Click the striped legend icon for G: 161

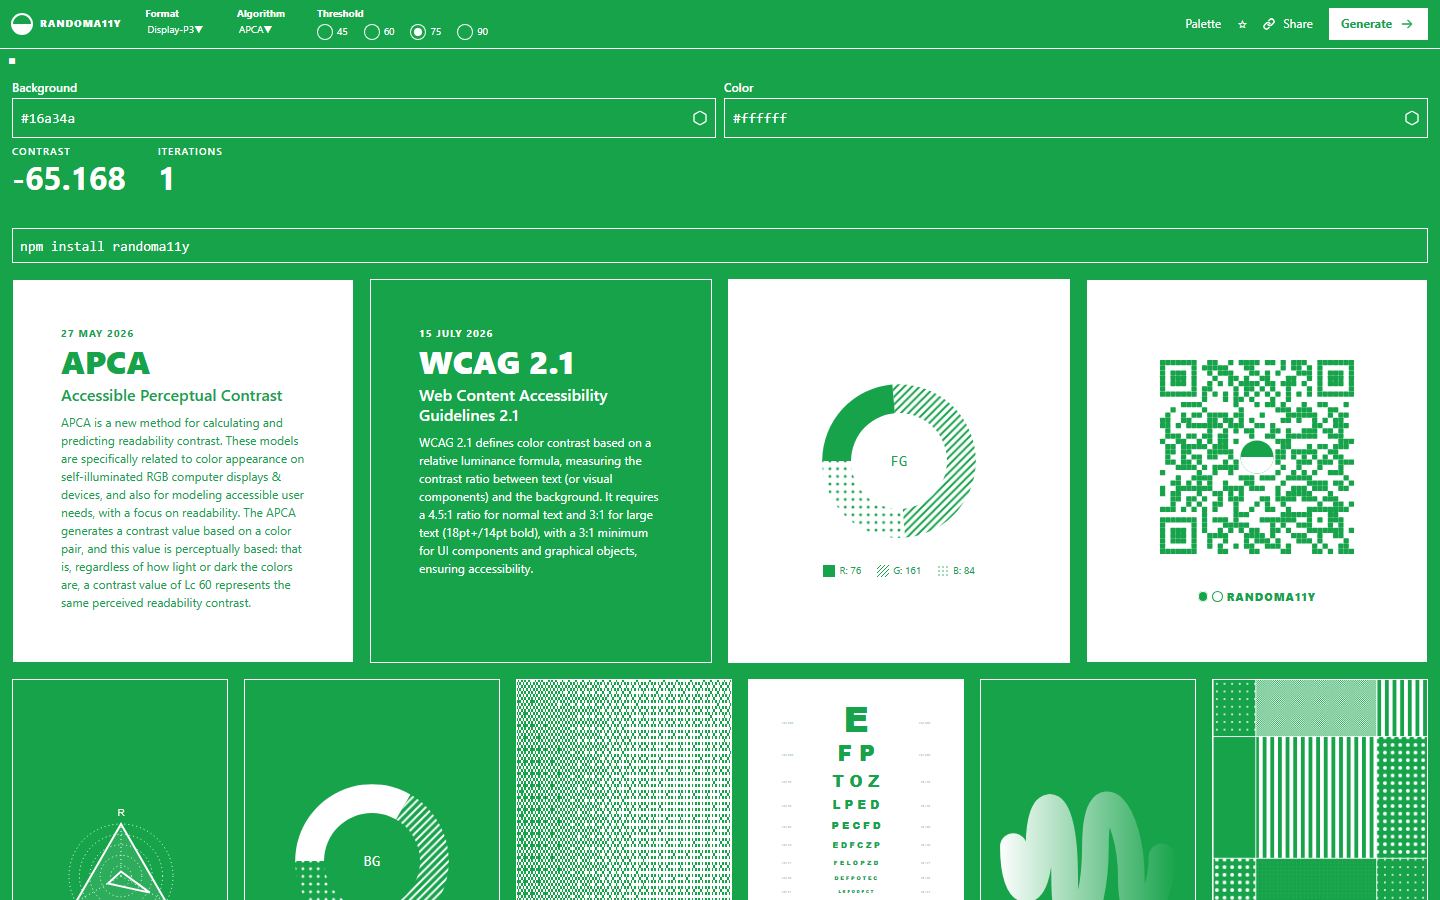[883, 571]
